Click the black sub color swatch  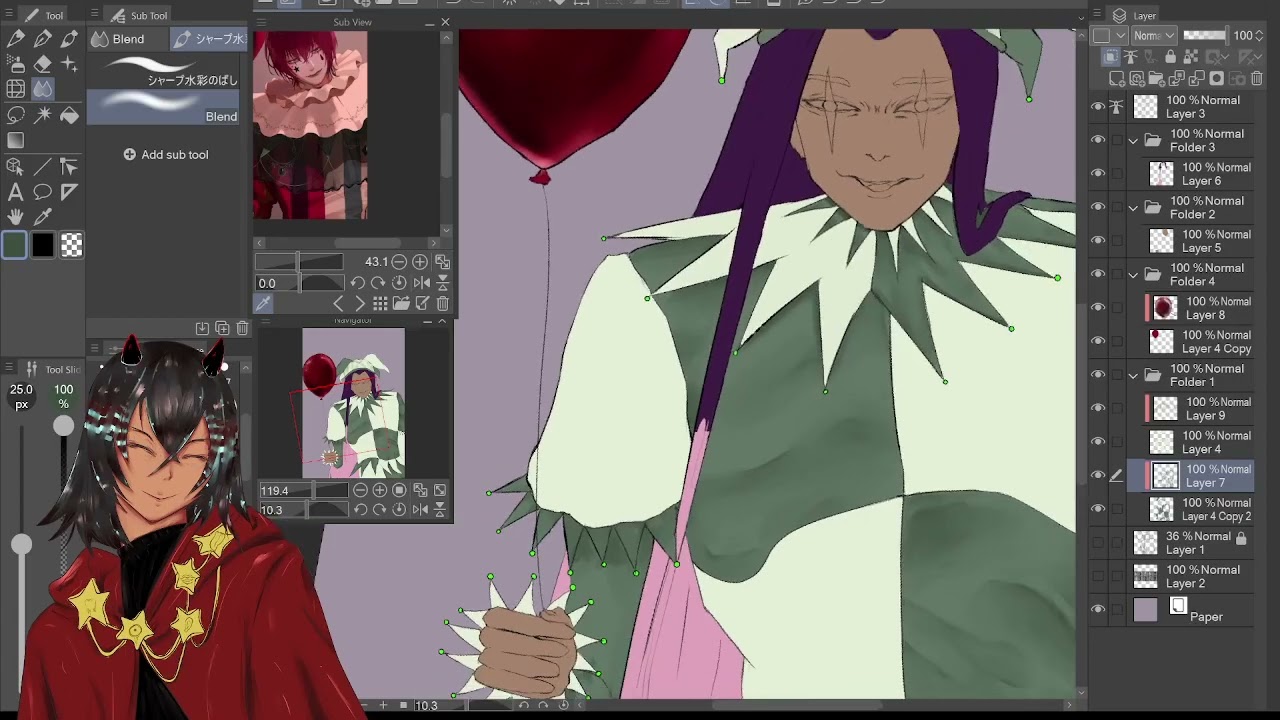pos(43,245)
